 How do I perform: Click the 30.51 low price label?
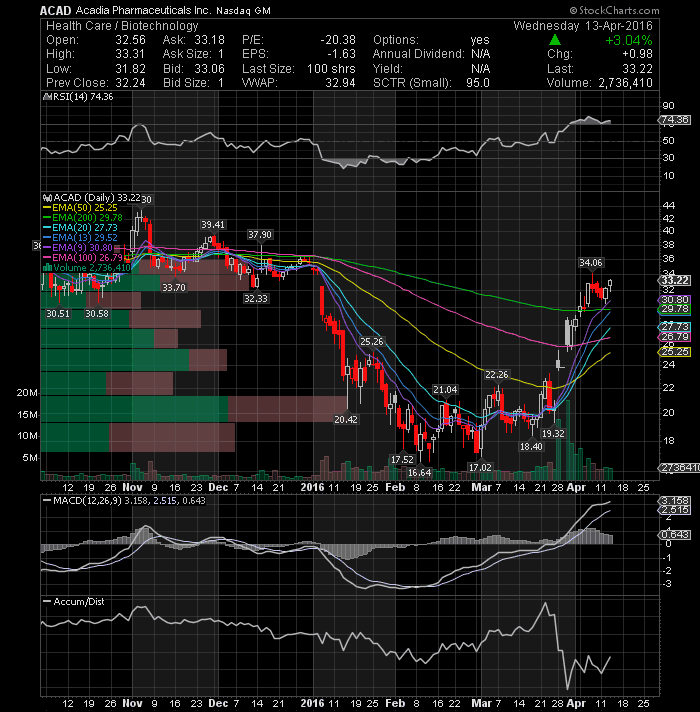click(x=58, y=314)
